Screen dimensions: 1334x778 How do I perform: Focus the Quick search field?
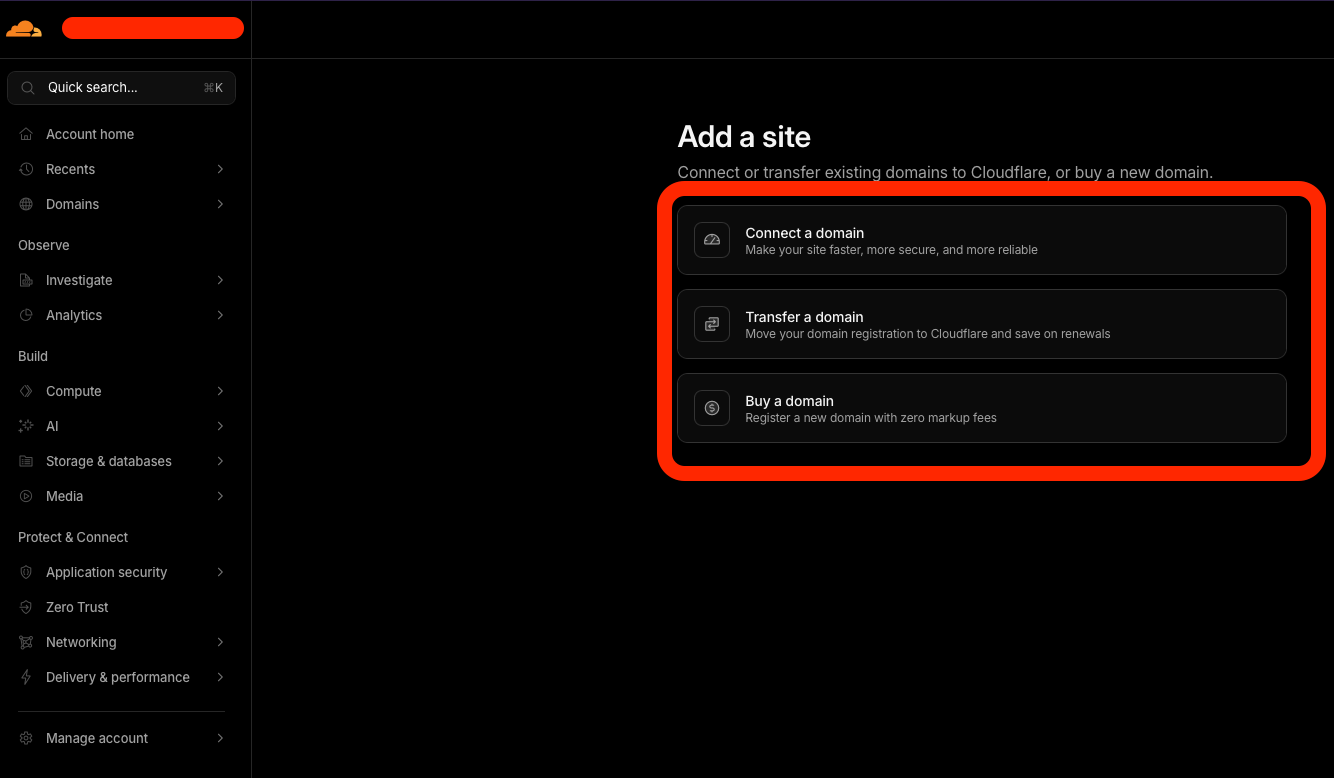click(x=122, y=88)
